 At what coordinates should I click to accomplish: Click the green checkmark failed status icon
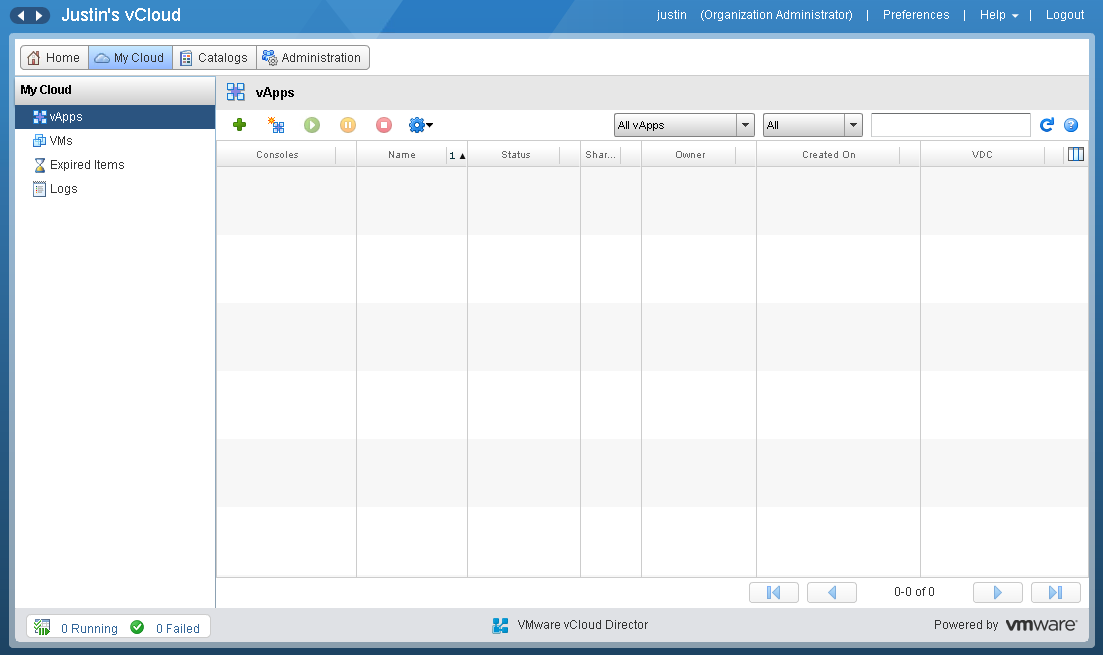coord(137,627)
